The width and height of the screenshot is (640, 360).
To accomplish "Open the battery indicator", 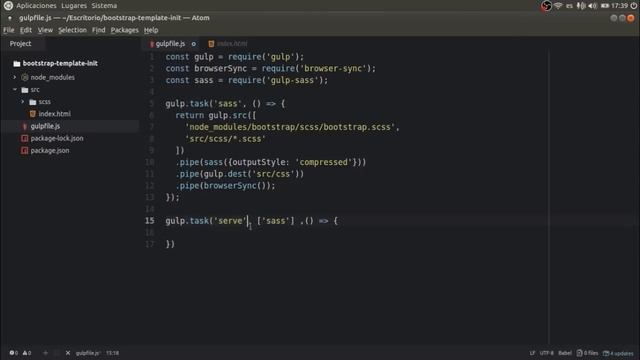I will [605, 6].
